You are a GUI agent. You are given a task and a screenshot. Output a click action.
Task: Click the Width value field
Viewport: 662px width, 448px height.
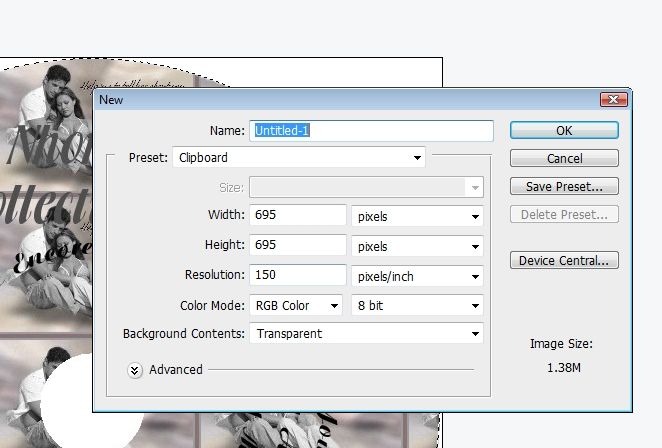[298, 215]
